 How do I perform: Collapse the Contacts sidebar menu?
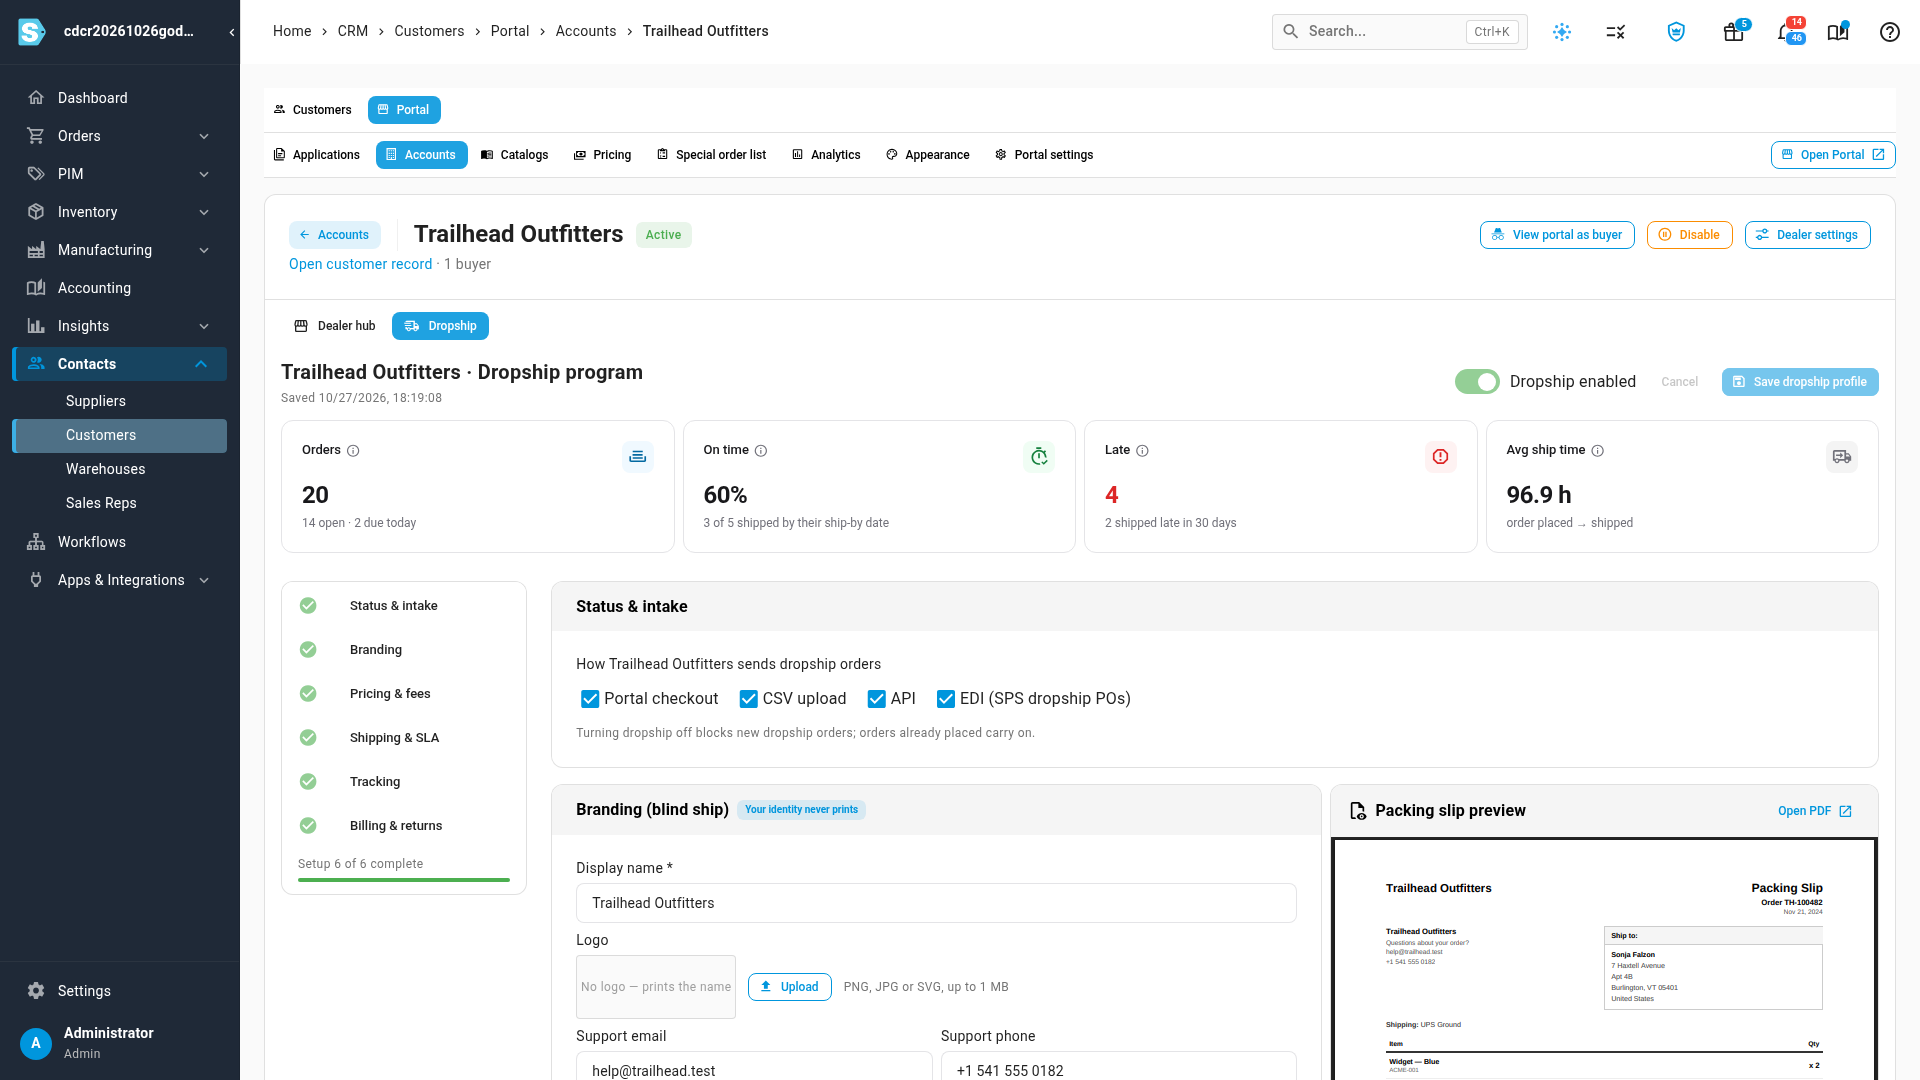coord(201,364)
